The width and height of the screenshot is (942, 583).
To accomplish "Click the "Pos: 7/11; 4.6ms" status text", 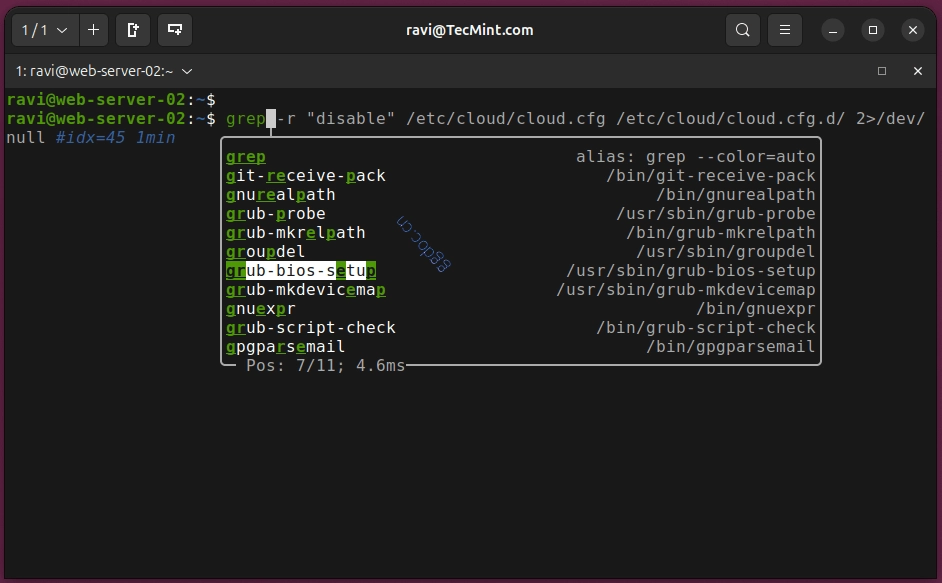I will (326, 365).
